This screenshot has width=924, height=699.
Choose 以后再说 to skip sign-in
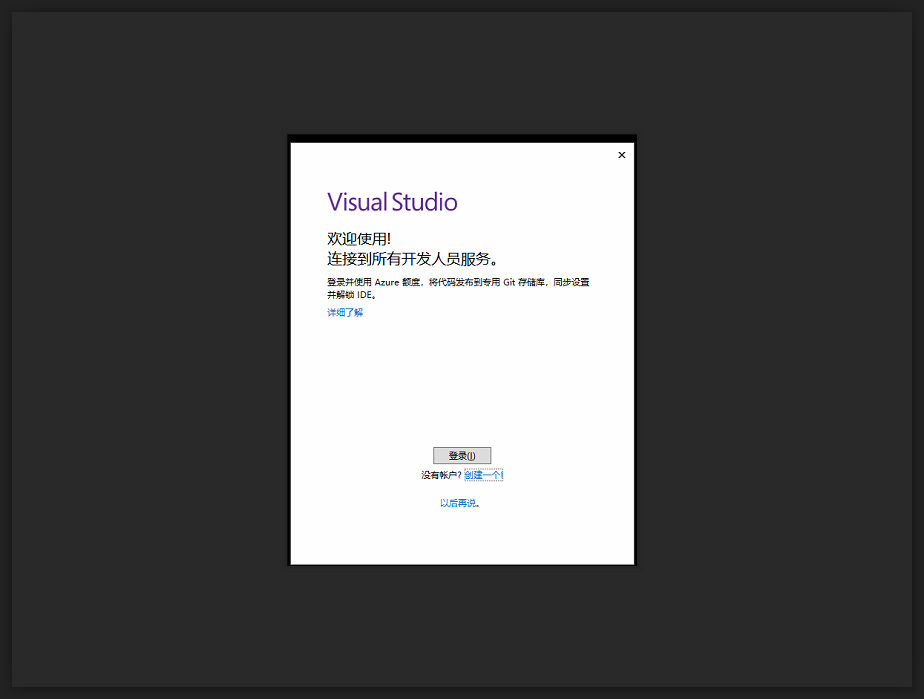point(460,503)
